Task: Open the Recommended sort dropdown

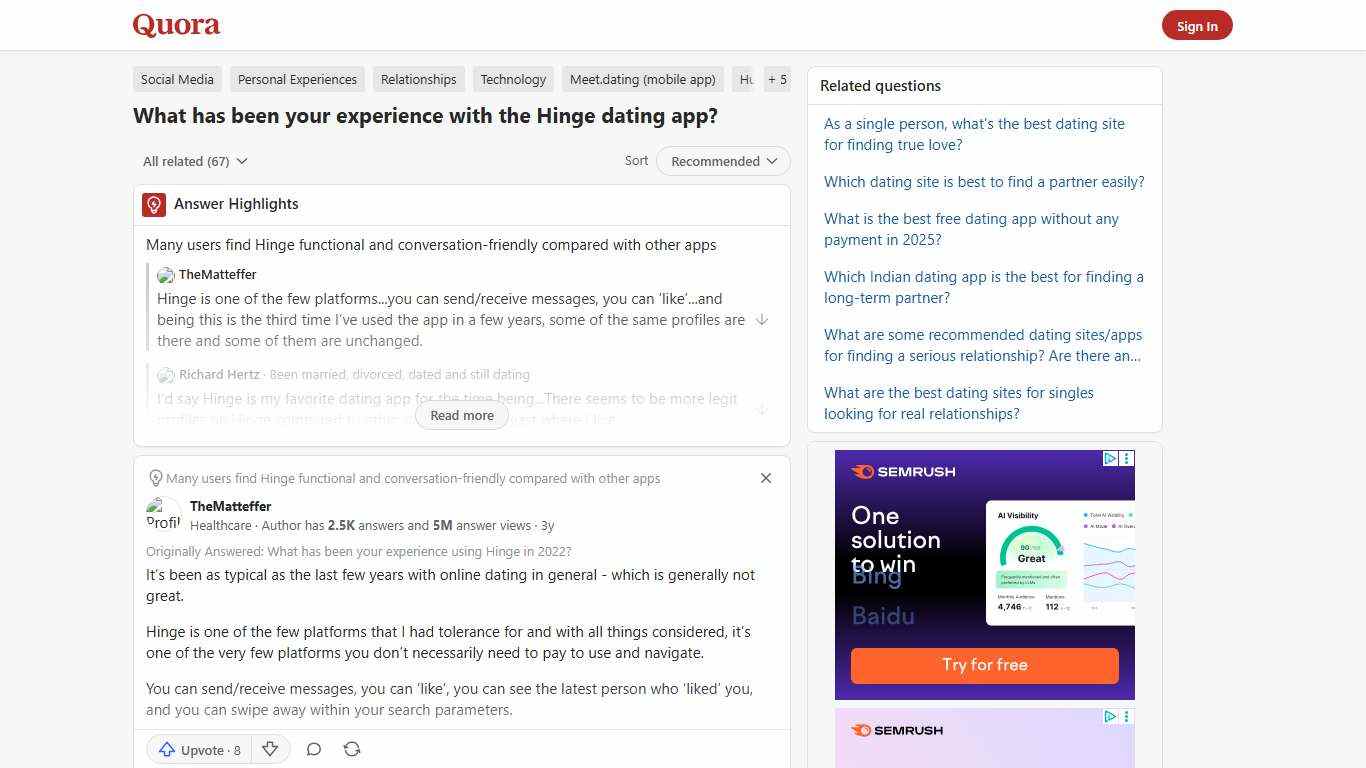Action: pyautogui.click(x=722, y=161)
